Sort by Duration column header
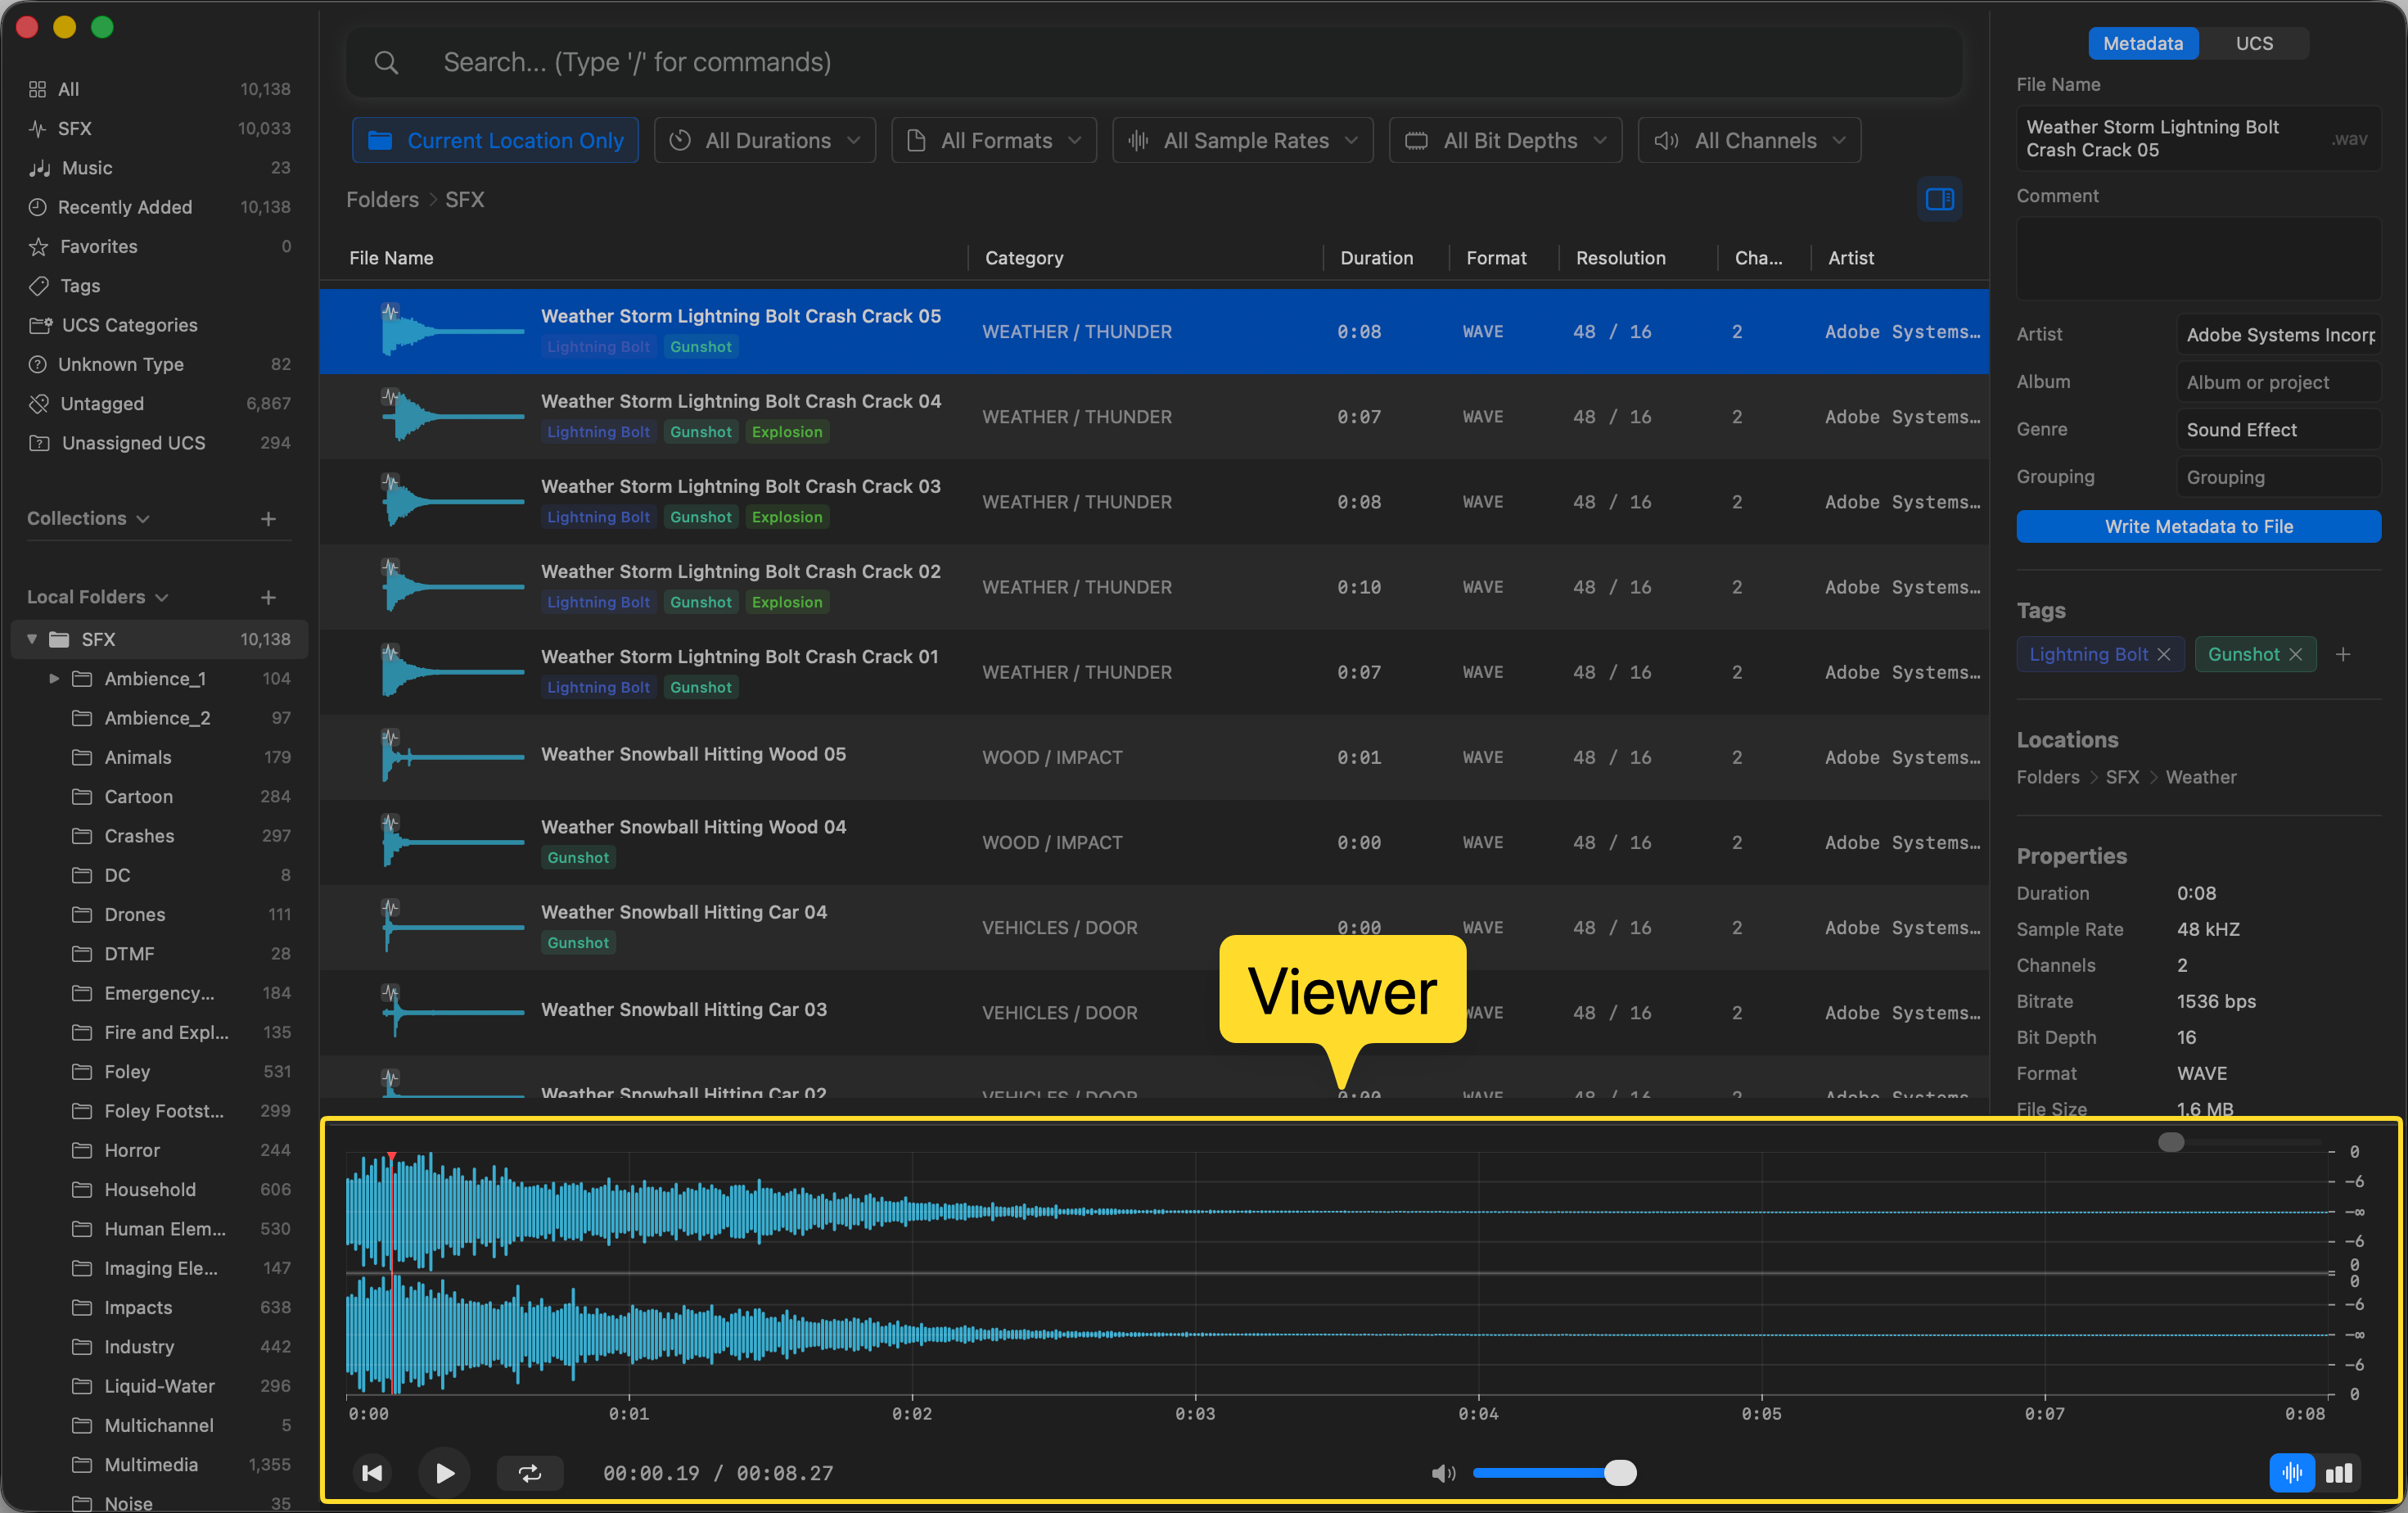2408x1513 pixels. (1376, 258)
